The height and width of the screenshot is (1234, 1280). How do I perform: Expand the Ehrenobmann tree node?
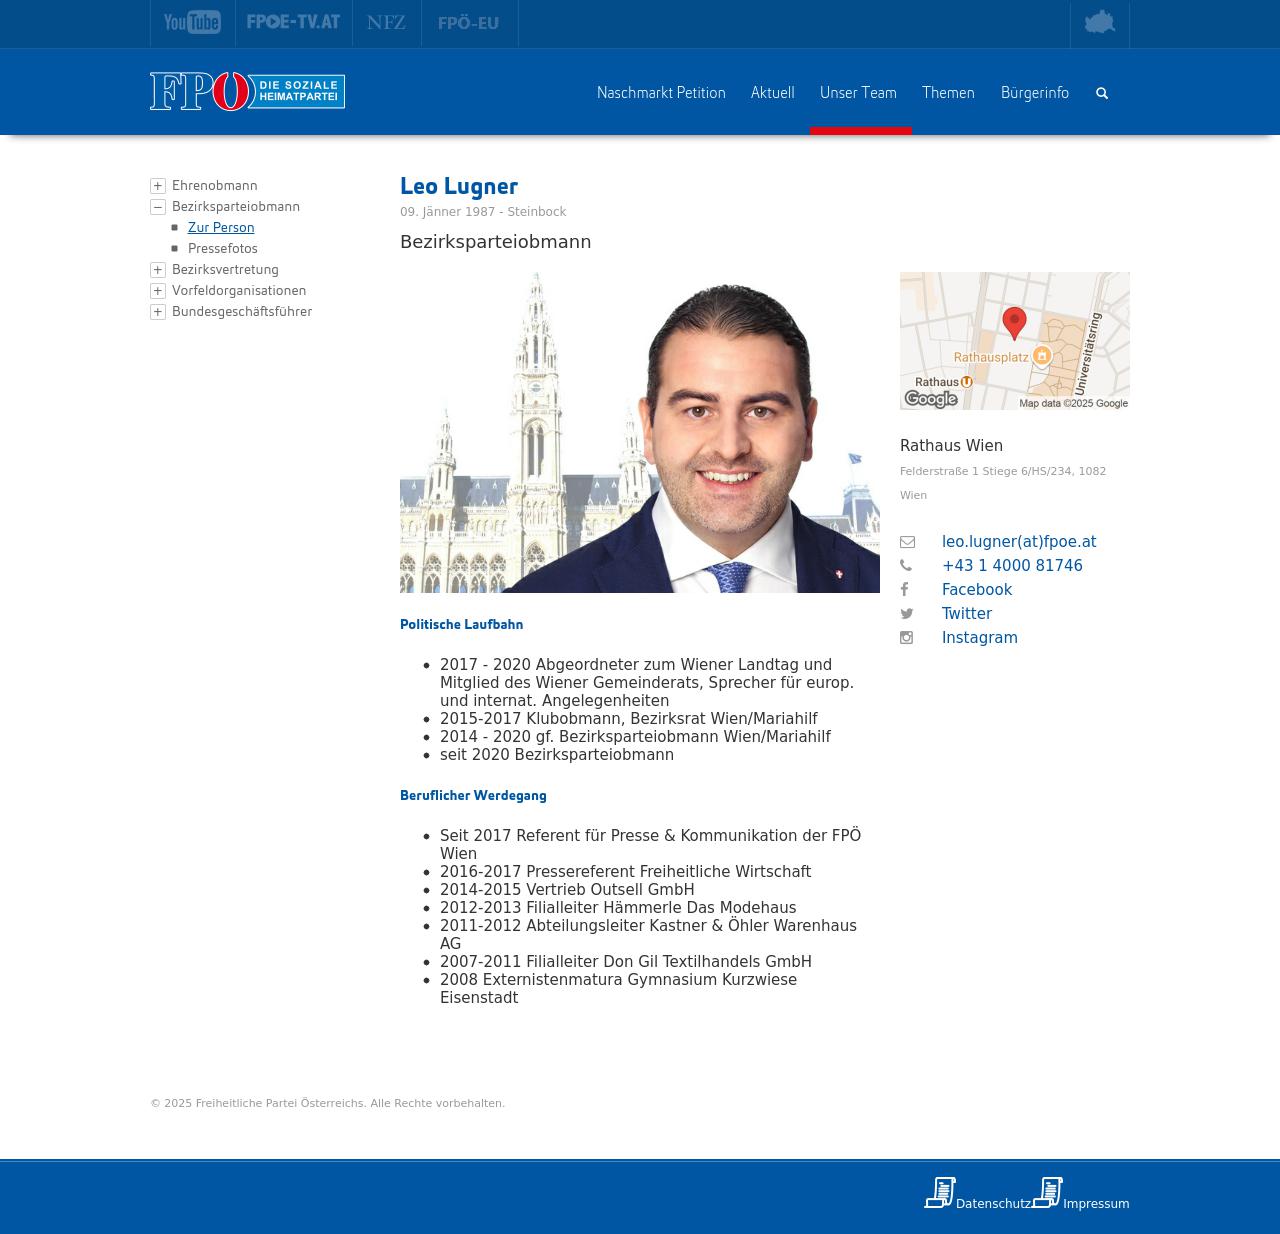point(158,186)
